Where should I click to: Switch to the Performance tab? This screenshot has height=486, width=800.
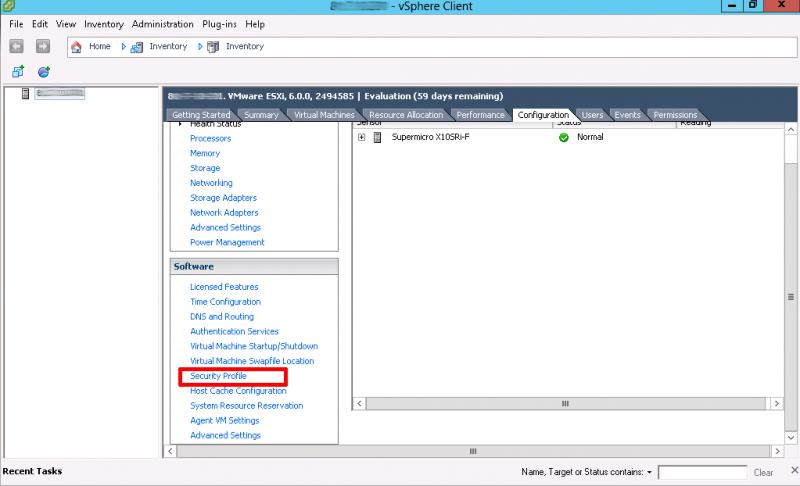(480, 115)
